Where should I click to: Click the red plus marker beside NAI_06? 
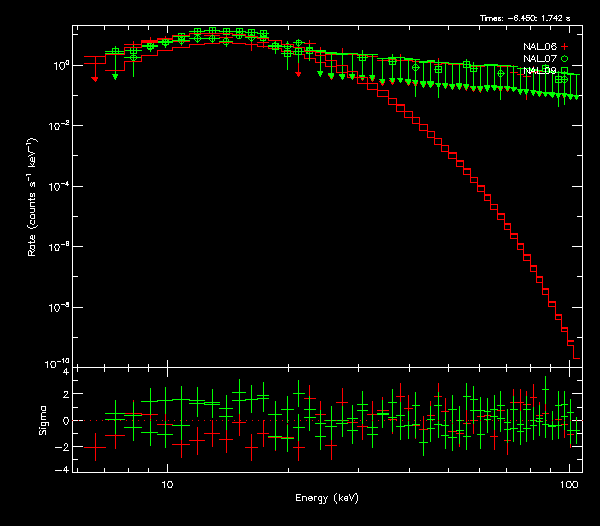point(564,47)
